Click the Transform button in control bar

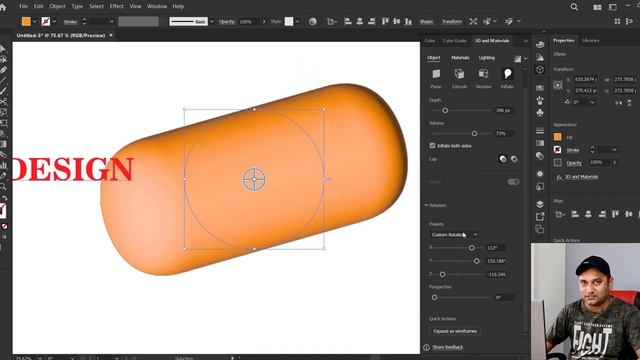click(x=452, y=21)
